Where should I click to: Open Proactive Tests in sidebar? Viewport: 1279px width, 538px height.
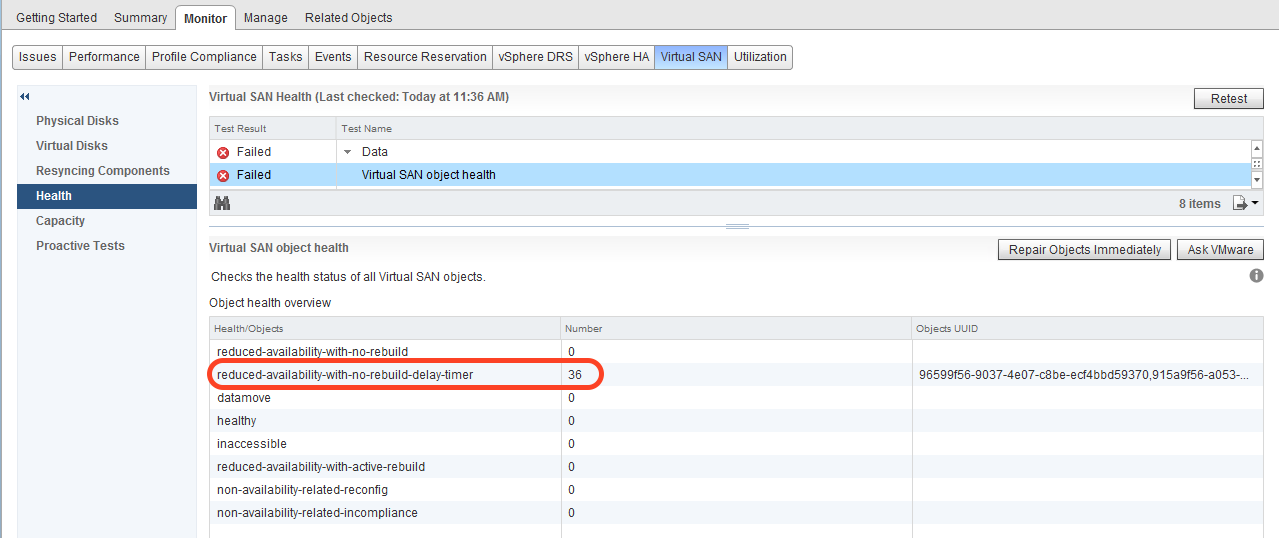click(x=80, y=246)
